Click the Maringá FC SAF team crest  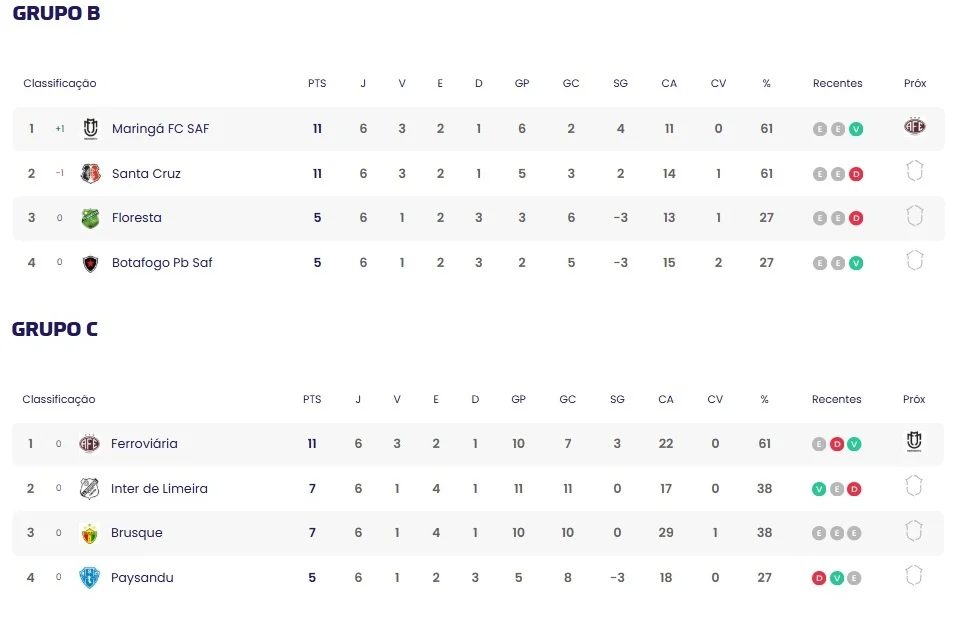(91, 129)
